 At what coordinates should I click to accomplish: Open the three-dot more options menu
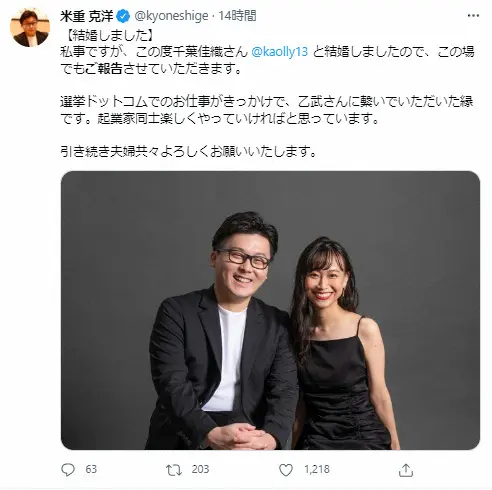tap(473, 16)
